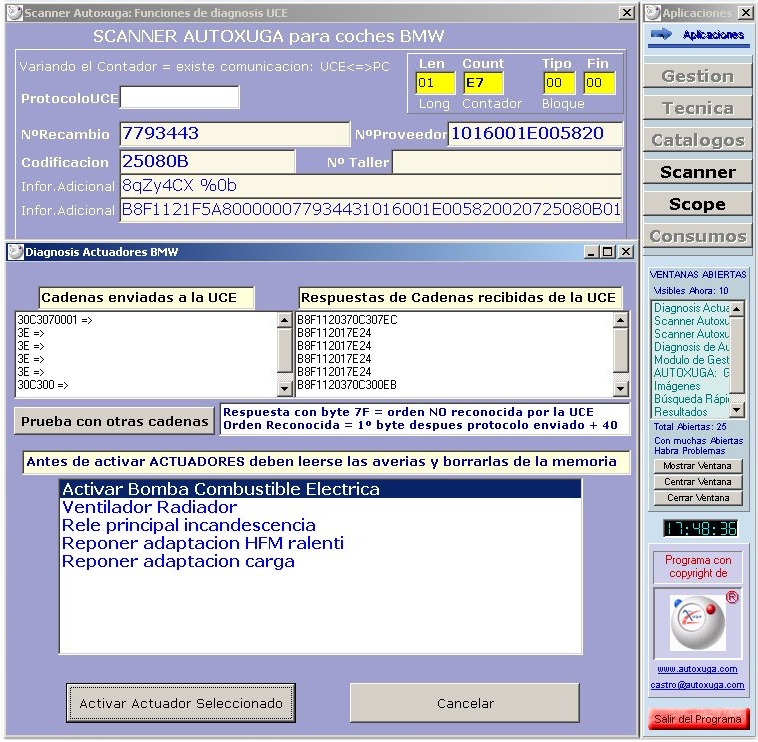Select Ventilador Radiador actuator
The width and height of the screenshot is (758, 742).
(320, 507)
